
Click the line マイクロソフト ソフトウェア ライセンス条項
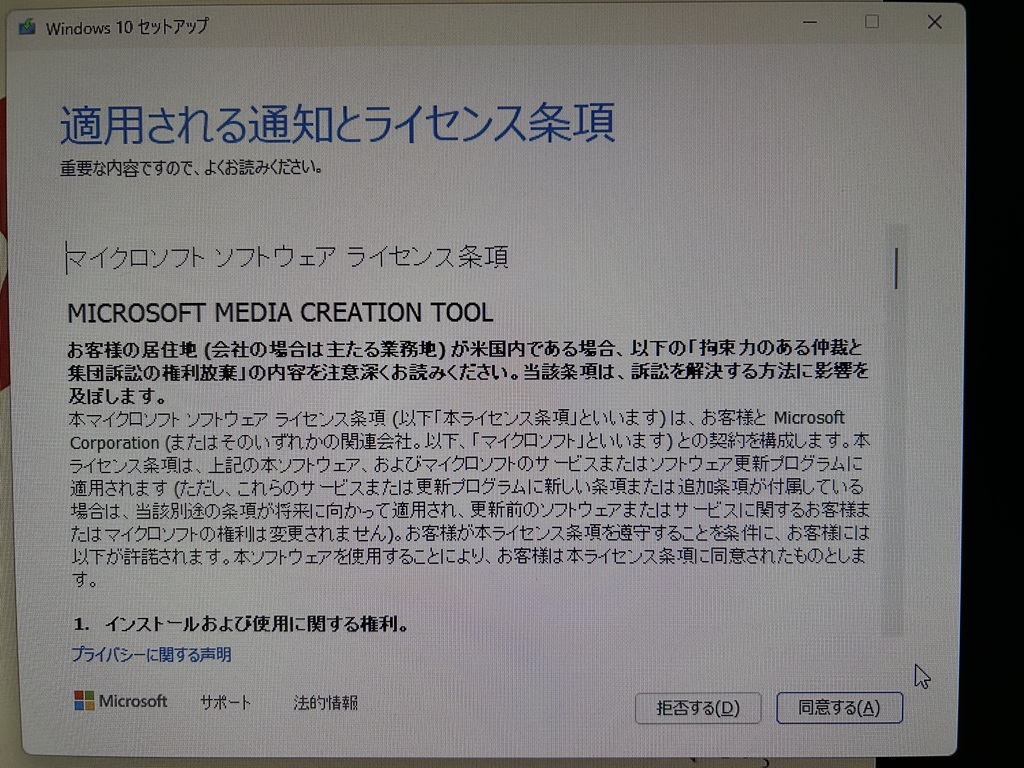(x=287, y=257)
